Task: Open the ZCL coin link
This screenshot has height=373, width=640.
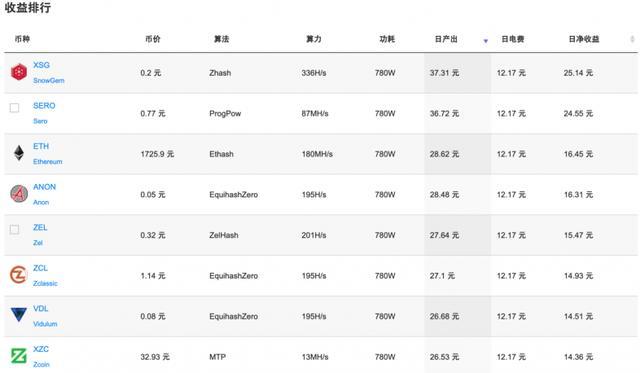Action: tap(40, 268)
